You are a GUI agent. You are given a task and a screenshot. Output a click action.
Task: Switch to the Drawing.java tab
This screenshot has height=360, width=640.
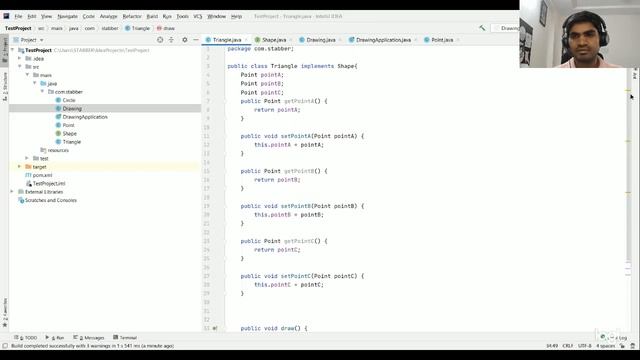[x=320, y=40]
